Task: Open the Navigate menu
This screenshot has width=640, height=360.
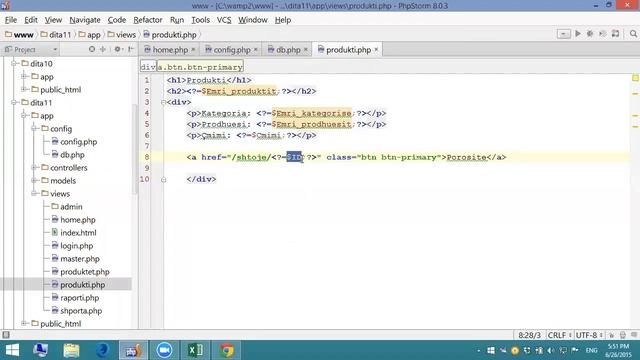Action: point(85,20)
